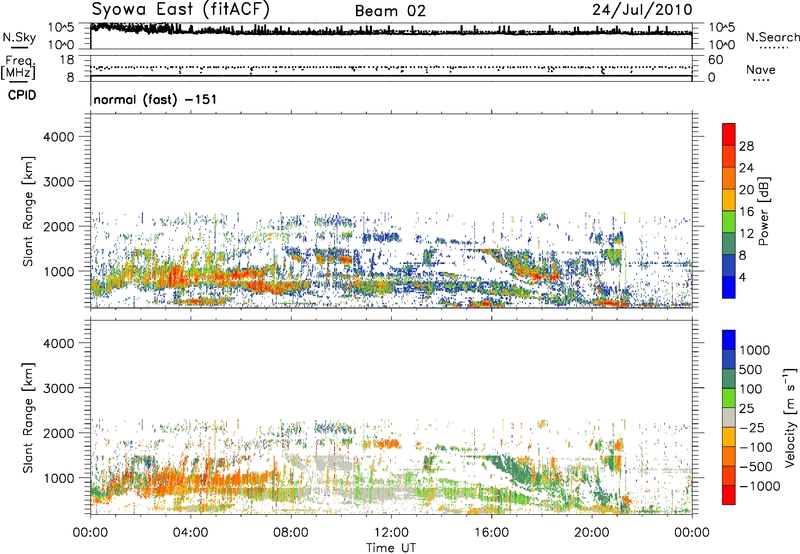The width and height of the screenshot is (800, 554).
Task: Click the '-25' Velocity colorbar value
Action: pos(752,427)
